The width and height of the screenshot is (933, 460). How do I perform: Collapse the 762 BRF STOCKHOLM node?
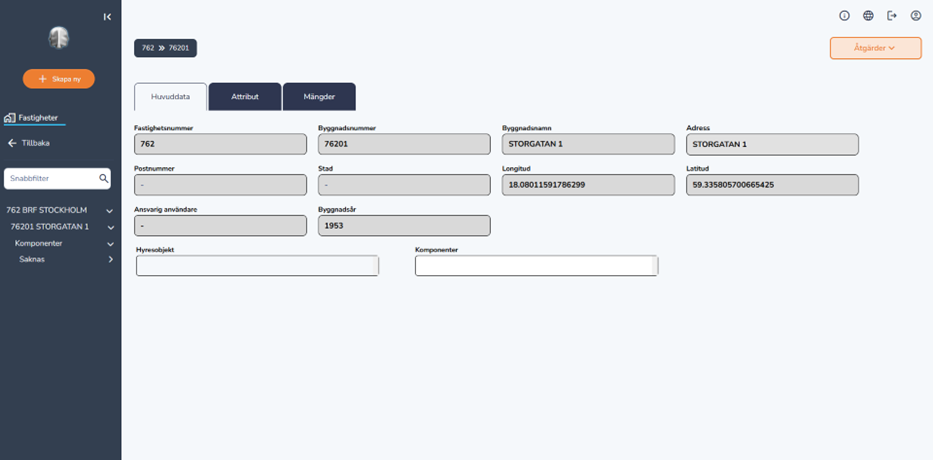(x=110, y=211)
